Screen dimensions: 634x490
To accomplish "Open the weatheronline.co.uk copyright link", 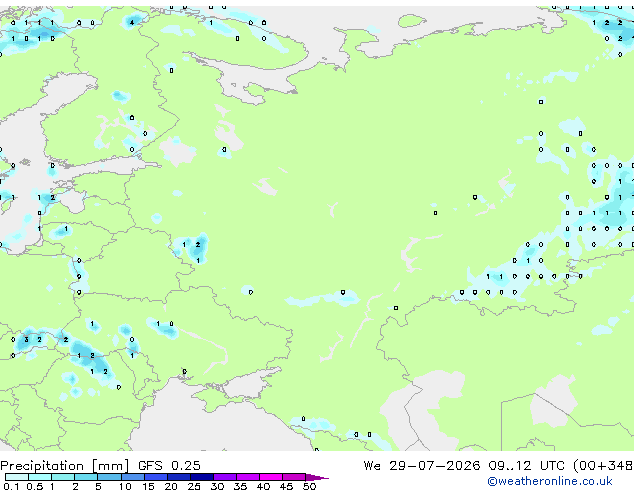I will click(x=550, y=481).
